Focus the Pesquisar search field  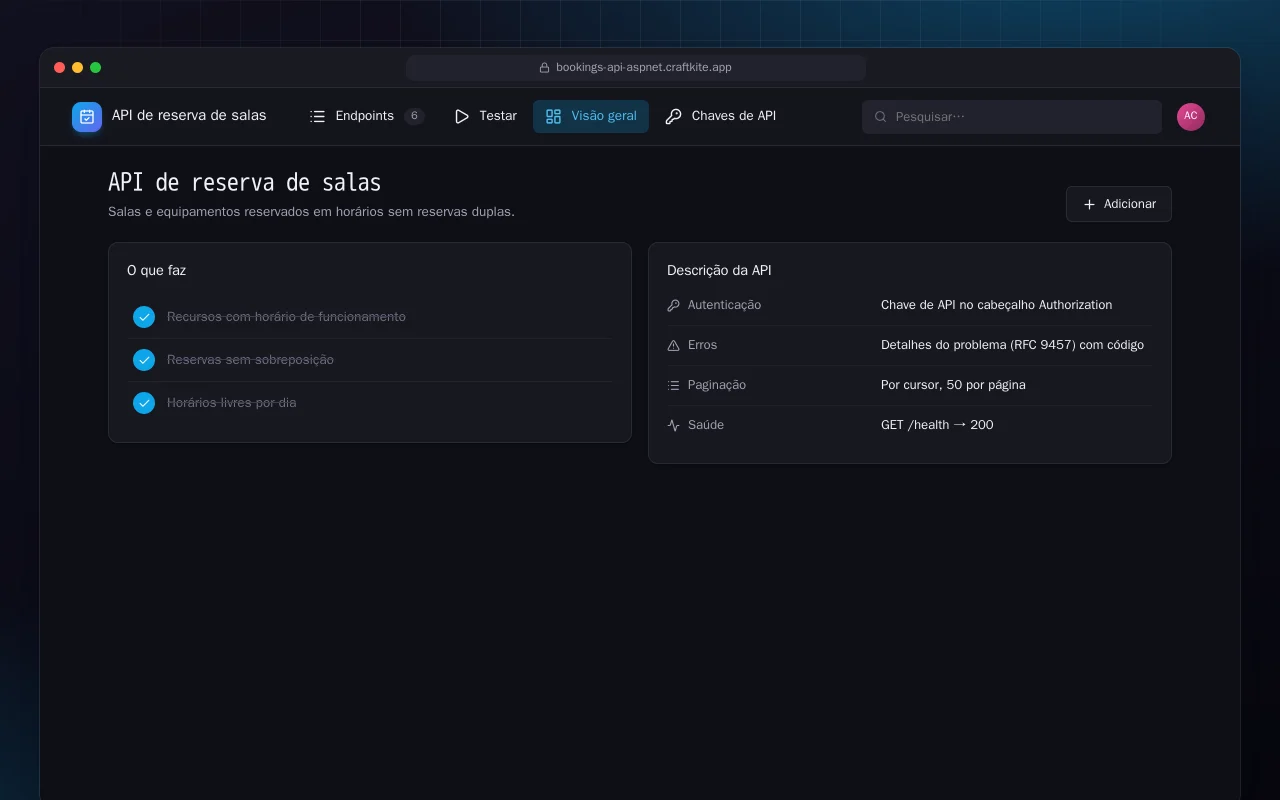[x=1012, y=117]
